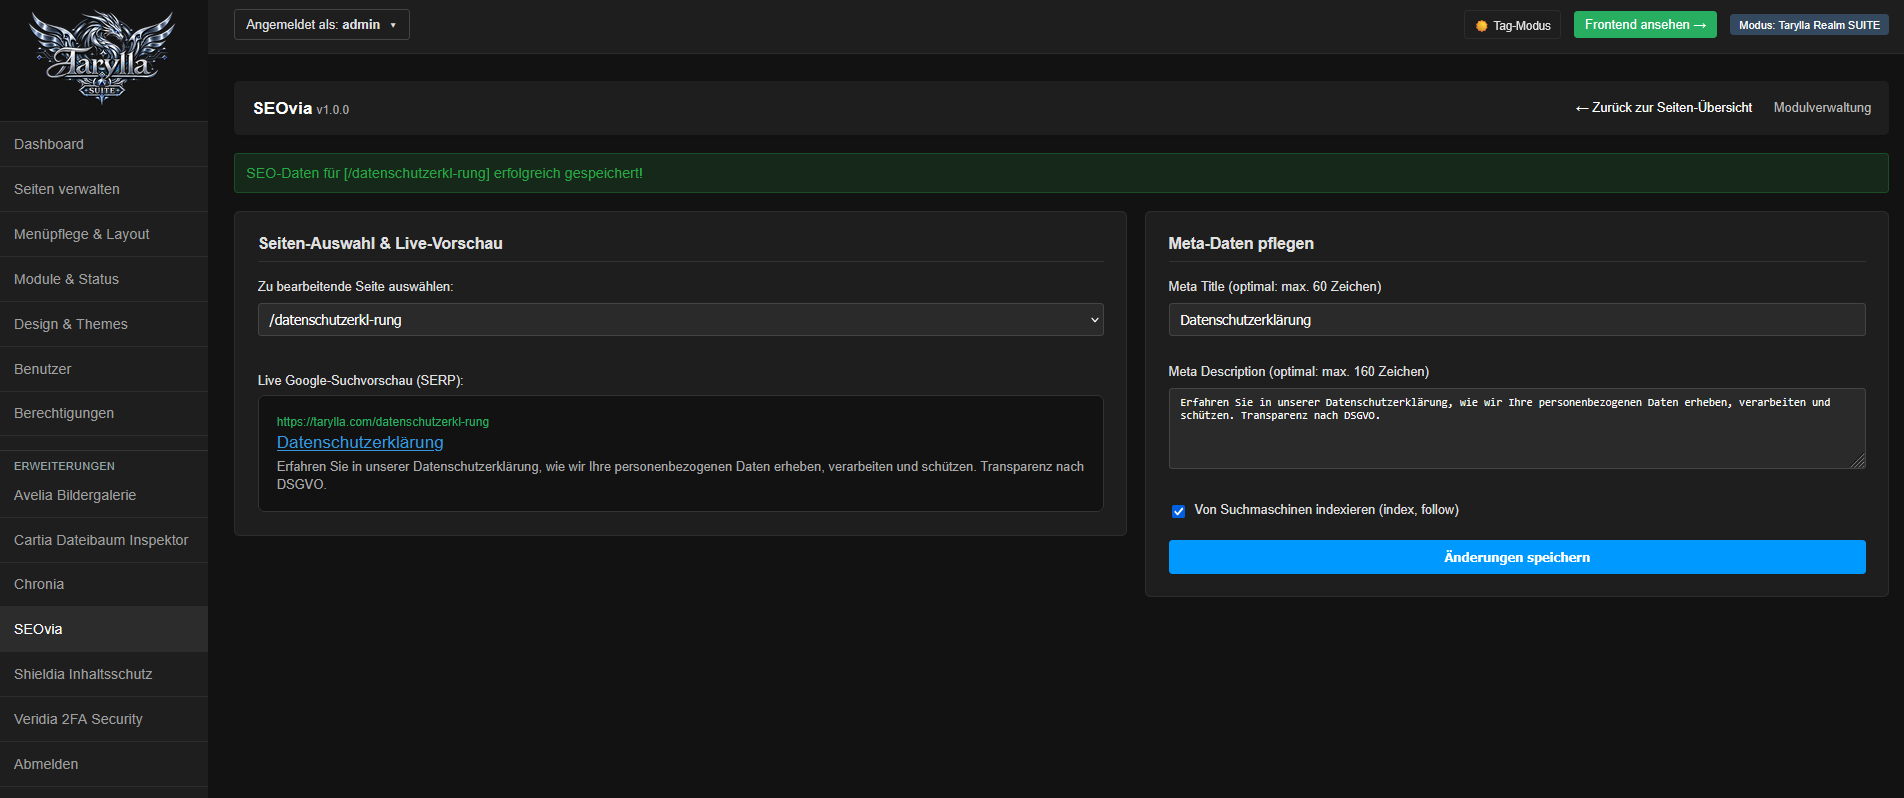Focus the Meta Title input field
The height and width of the screenshot is (798, 1904).
coord(1517,320)
